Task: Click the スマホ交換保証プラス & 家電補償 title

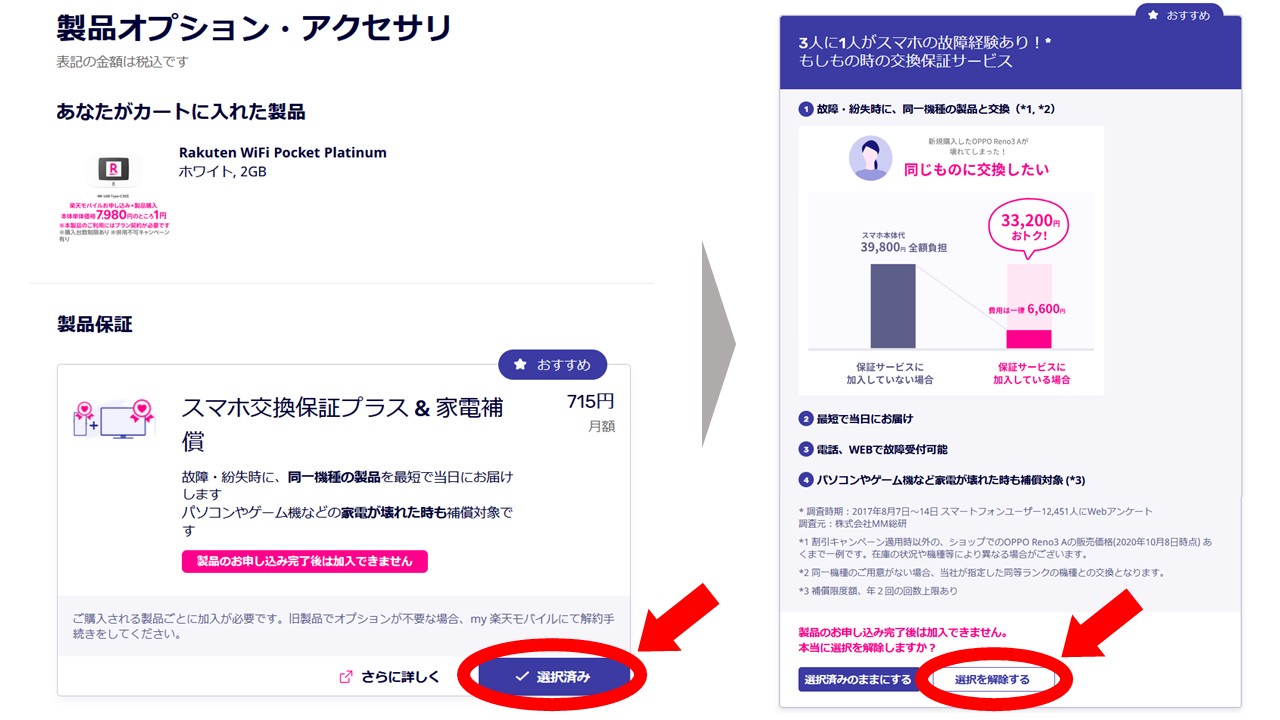Action: point(342,424)
